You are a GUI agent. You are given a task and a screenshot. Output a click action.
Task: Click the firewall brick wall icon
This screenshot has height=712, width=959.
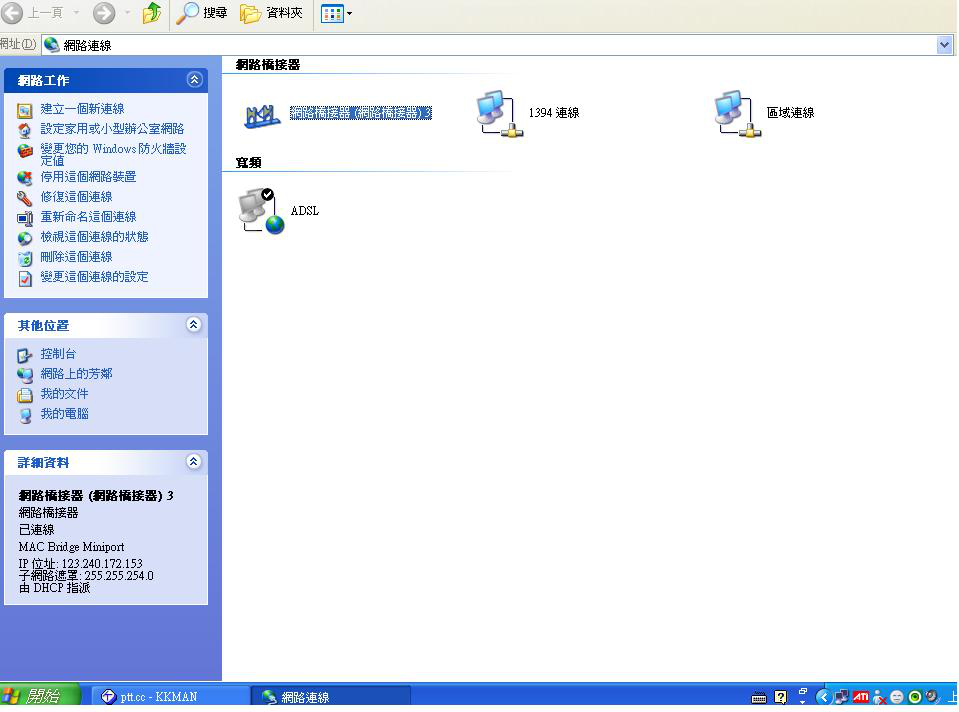[x=24, y=150]
